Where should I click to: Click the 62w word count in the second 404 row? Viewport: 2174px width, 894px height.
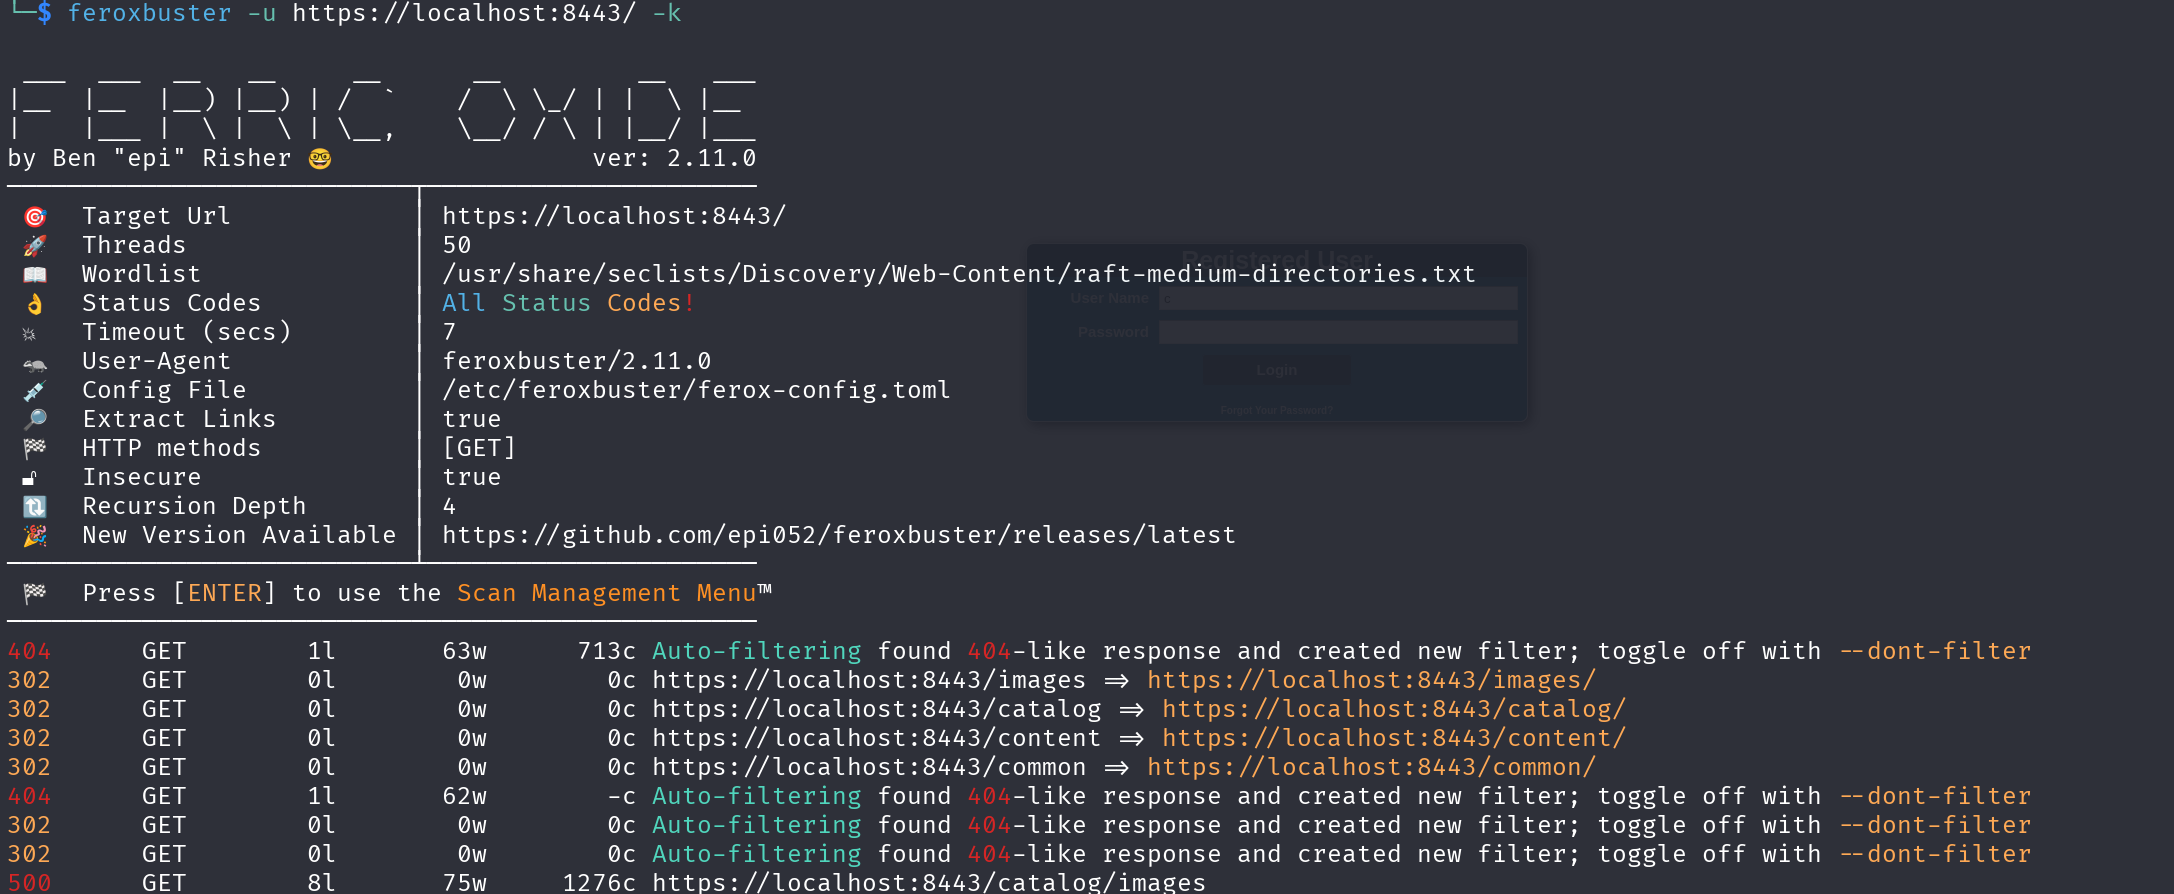(464, 797)
